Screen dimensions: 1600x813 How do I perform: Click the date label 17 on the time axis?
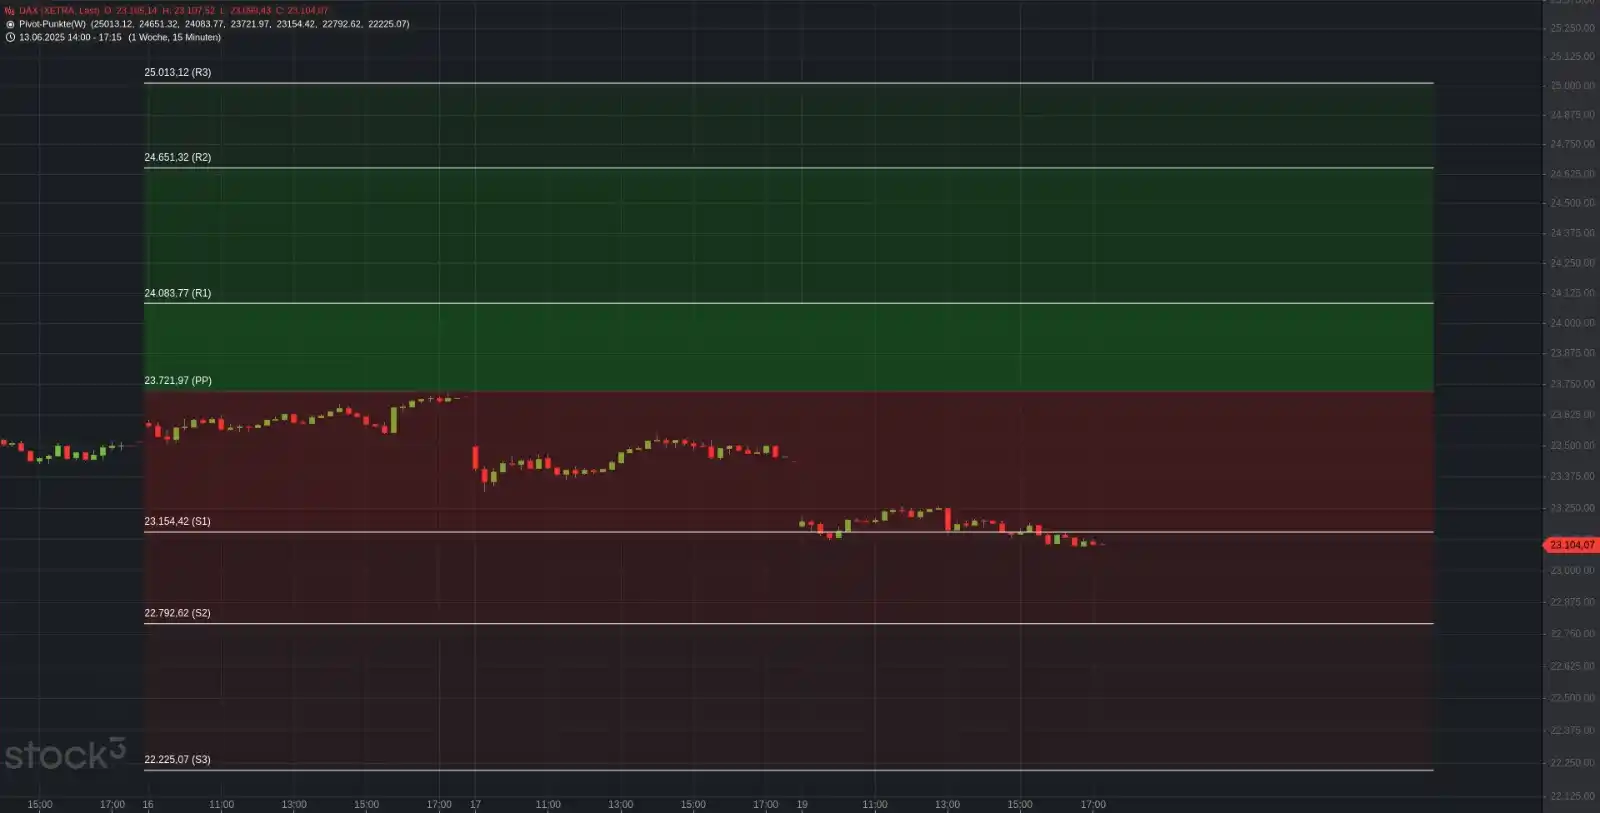point(475,804)
